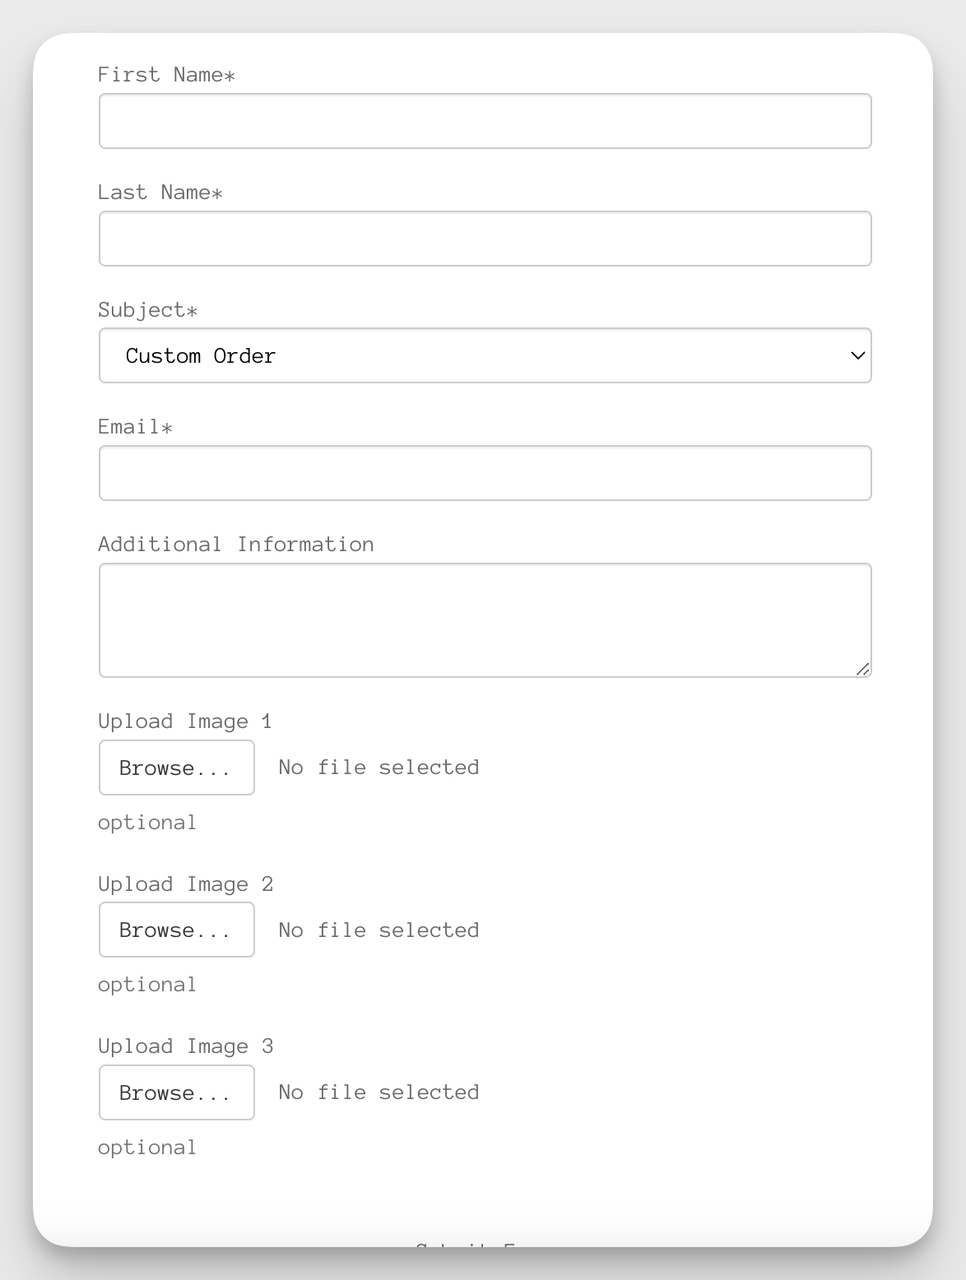Expand the Custom Order subject selector
966x1280 pixels.
484,355
